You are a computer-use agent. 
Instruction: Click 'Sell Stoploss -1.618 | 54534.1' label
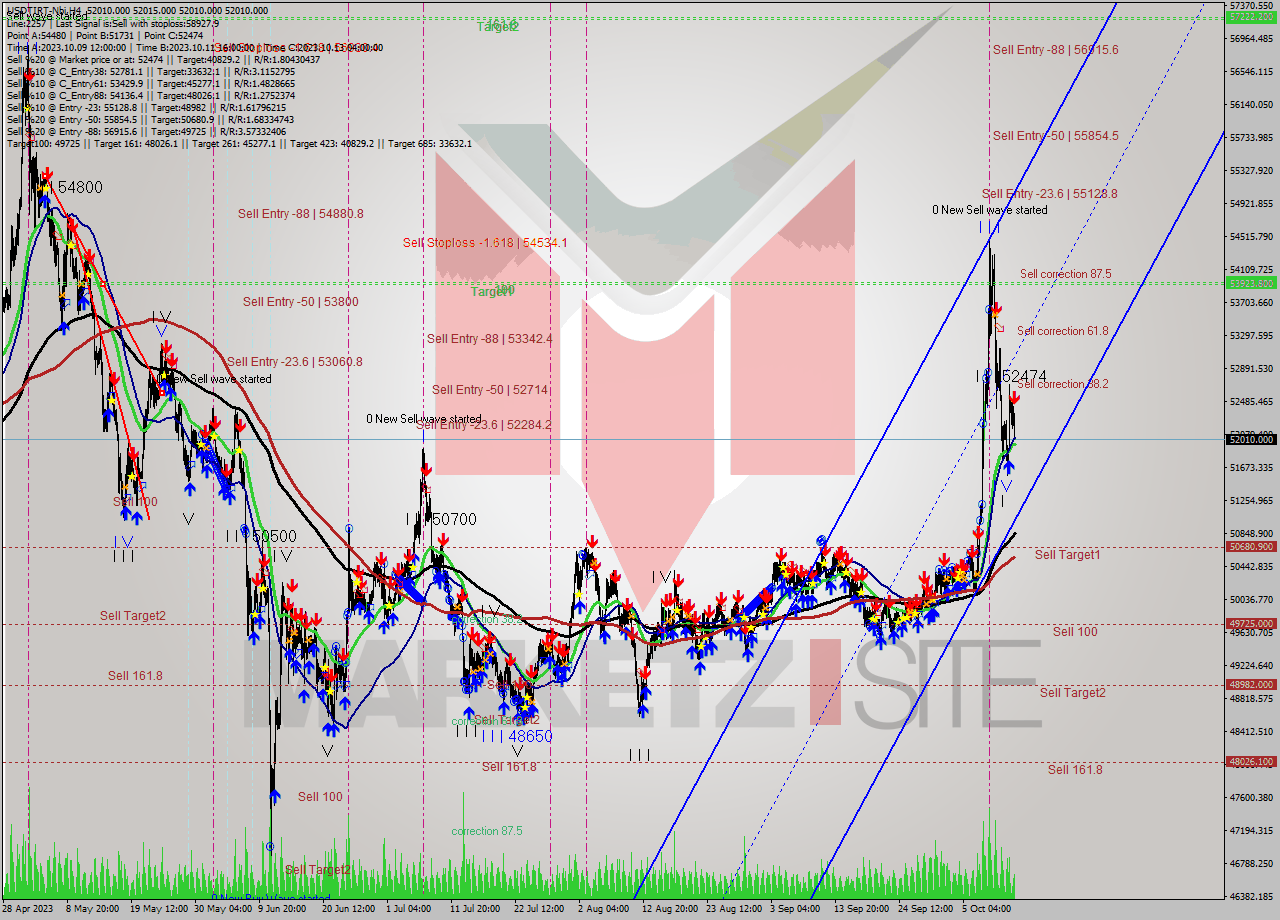[x=485, y=242]
